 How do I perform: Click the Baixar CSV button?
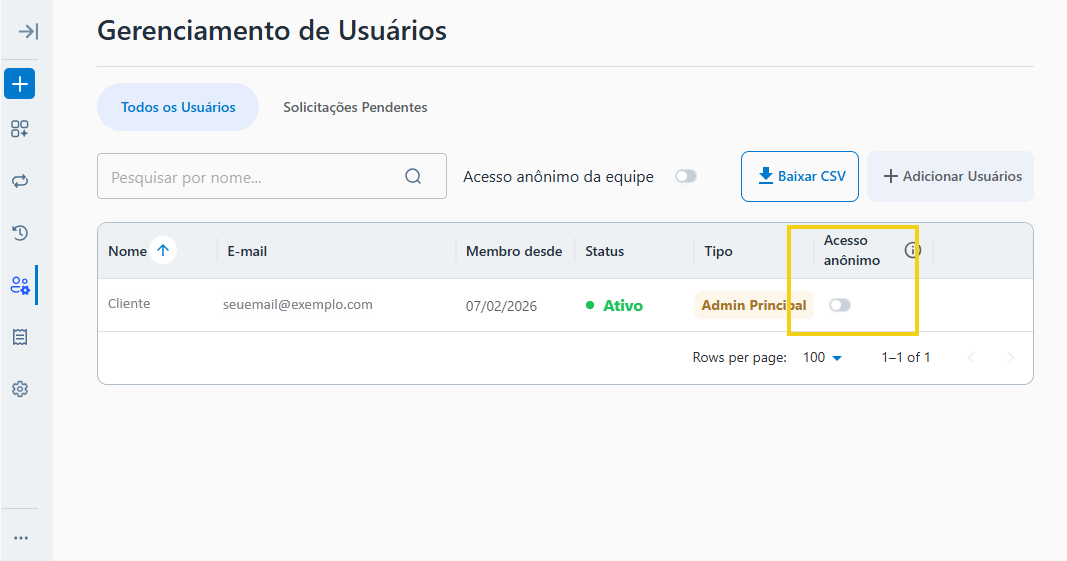(x=800, y=176)
